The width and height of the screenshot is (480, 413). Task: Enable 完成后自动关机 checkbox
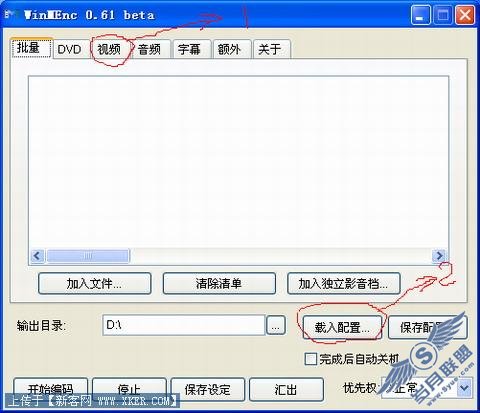pos(310,359)
